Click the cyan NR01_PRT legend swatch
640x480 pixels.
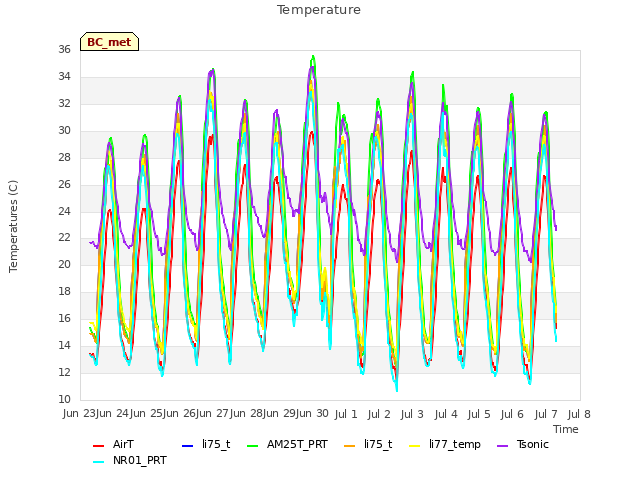(x=98, y=462)
